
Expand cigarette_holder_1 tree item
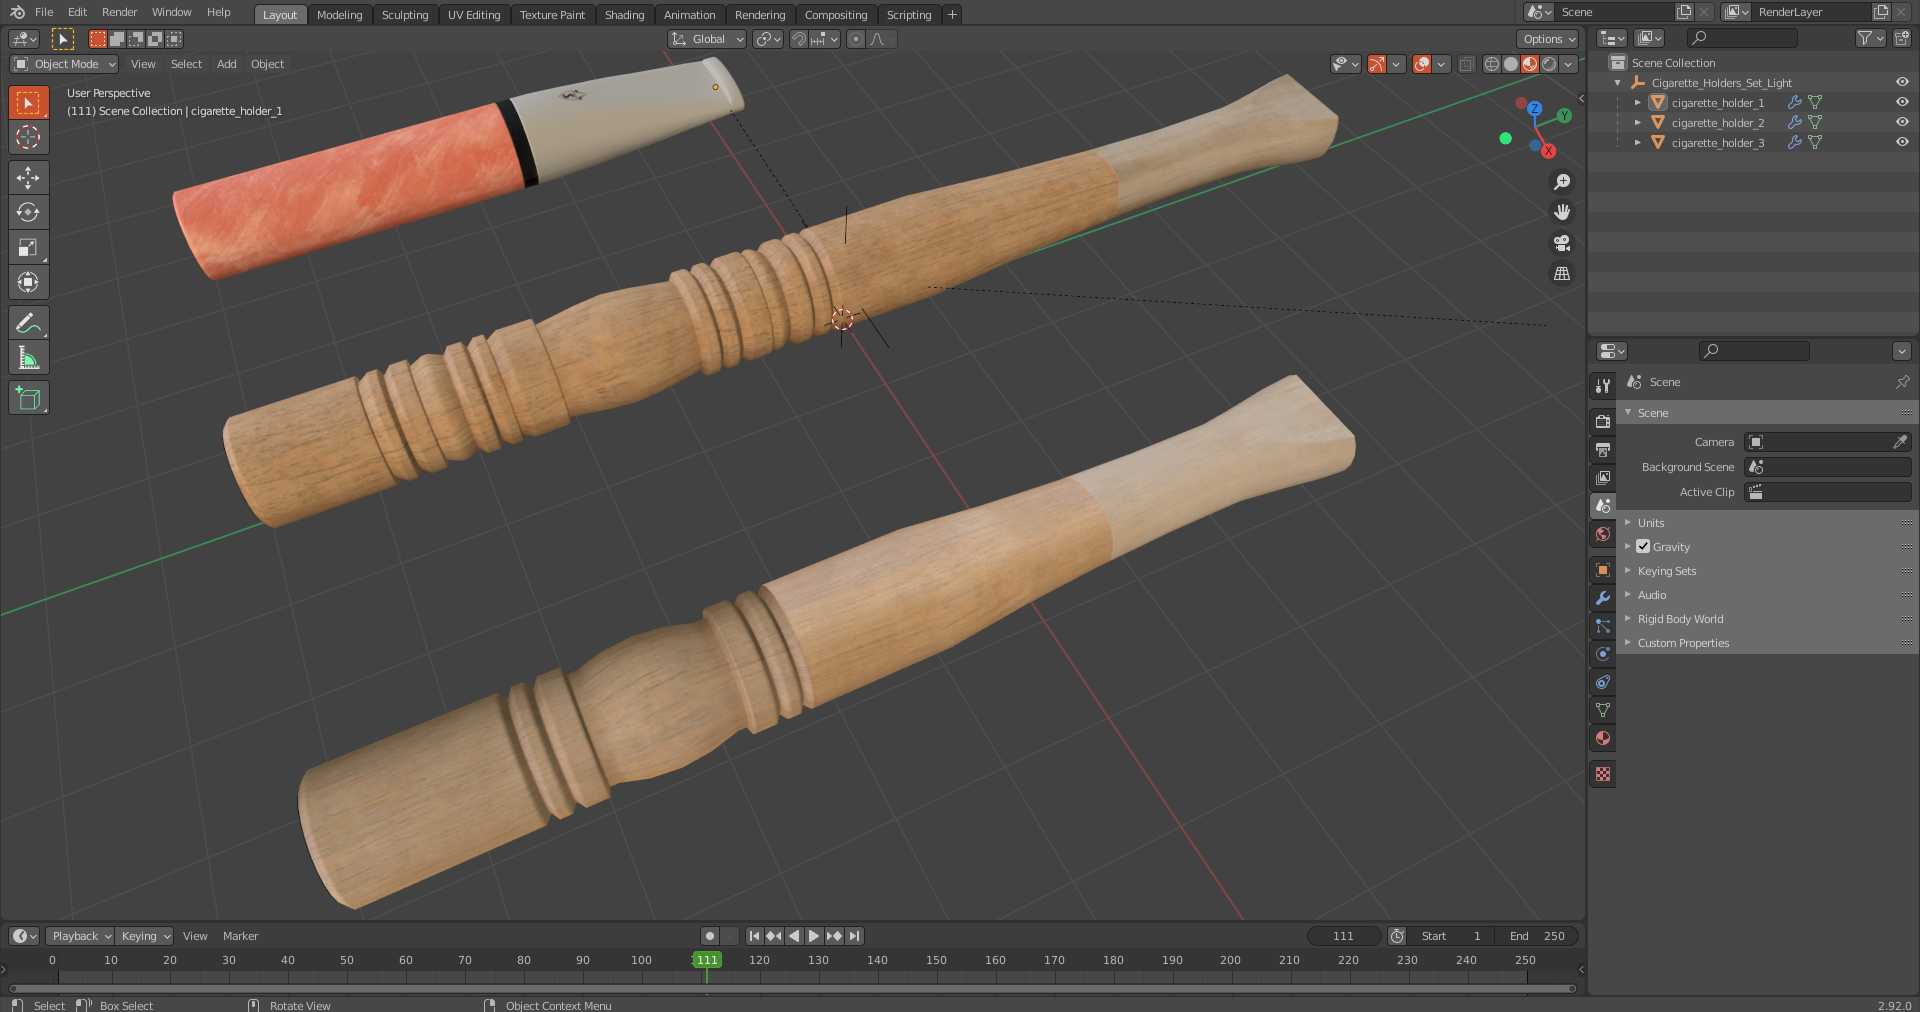pos(1637,102)
